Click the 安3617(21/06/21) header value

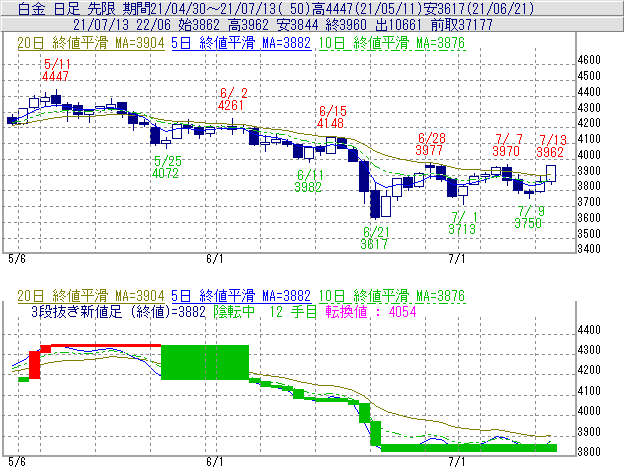tap(479, 9)
